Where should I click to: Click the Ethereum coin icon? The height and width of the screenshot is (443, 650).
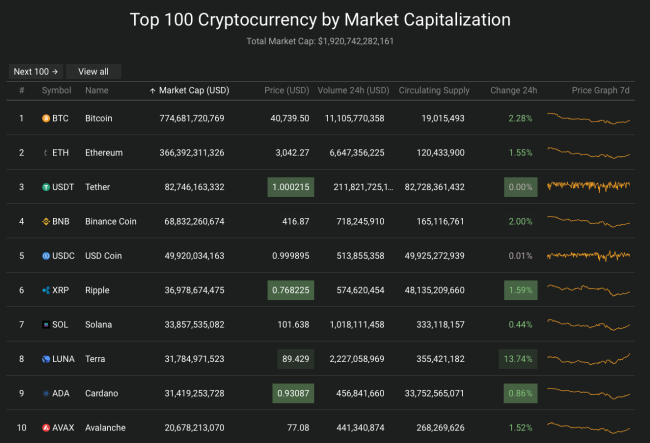[x=46, y=153]
